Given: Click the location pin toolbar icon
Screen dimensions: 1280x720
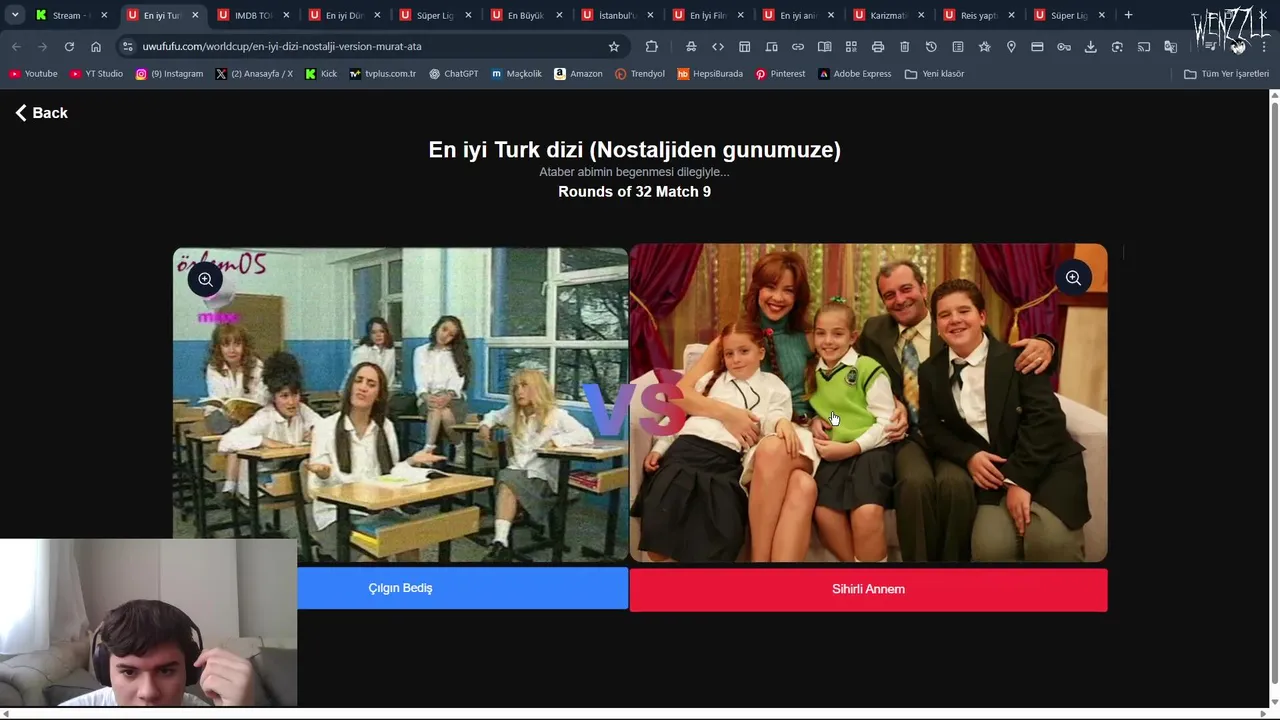Looking at the screenshot, I should coord(1011,46).
